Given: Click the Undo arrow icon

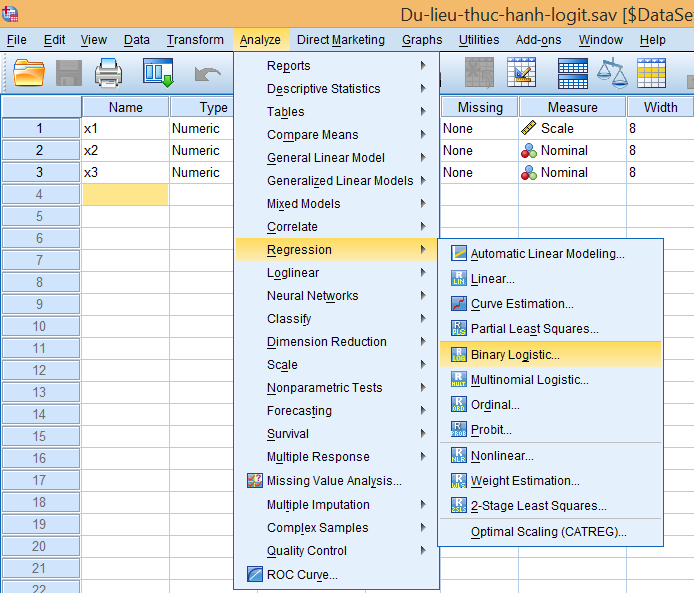Looking at the screenshot, I should coord(208,73).
